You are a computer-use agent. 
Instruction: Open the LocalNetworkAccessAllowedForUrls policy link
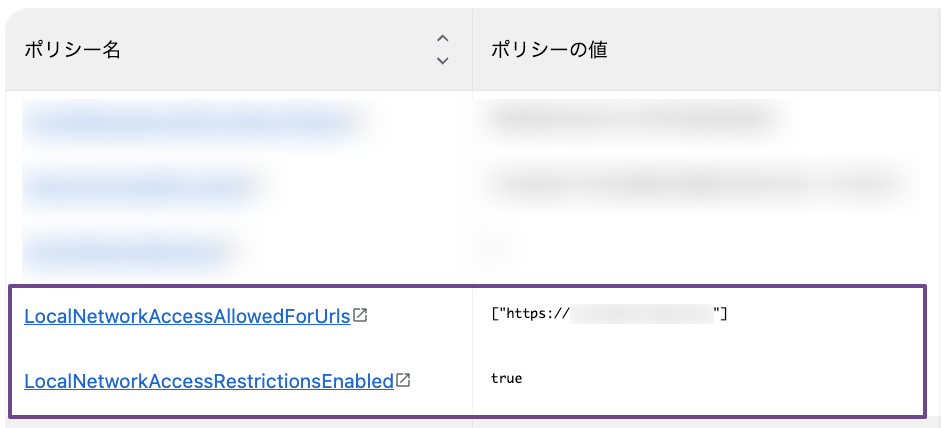click(x=187, y=316)
